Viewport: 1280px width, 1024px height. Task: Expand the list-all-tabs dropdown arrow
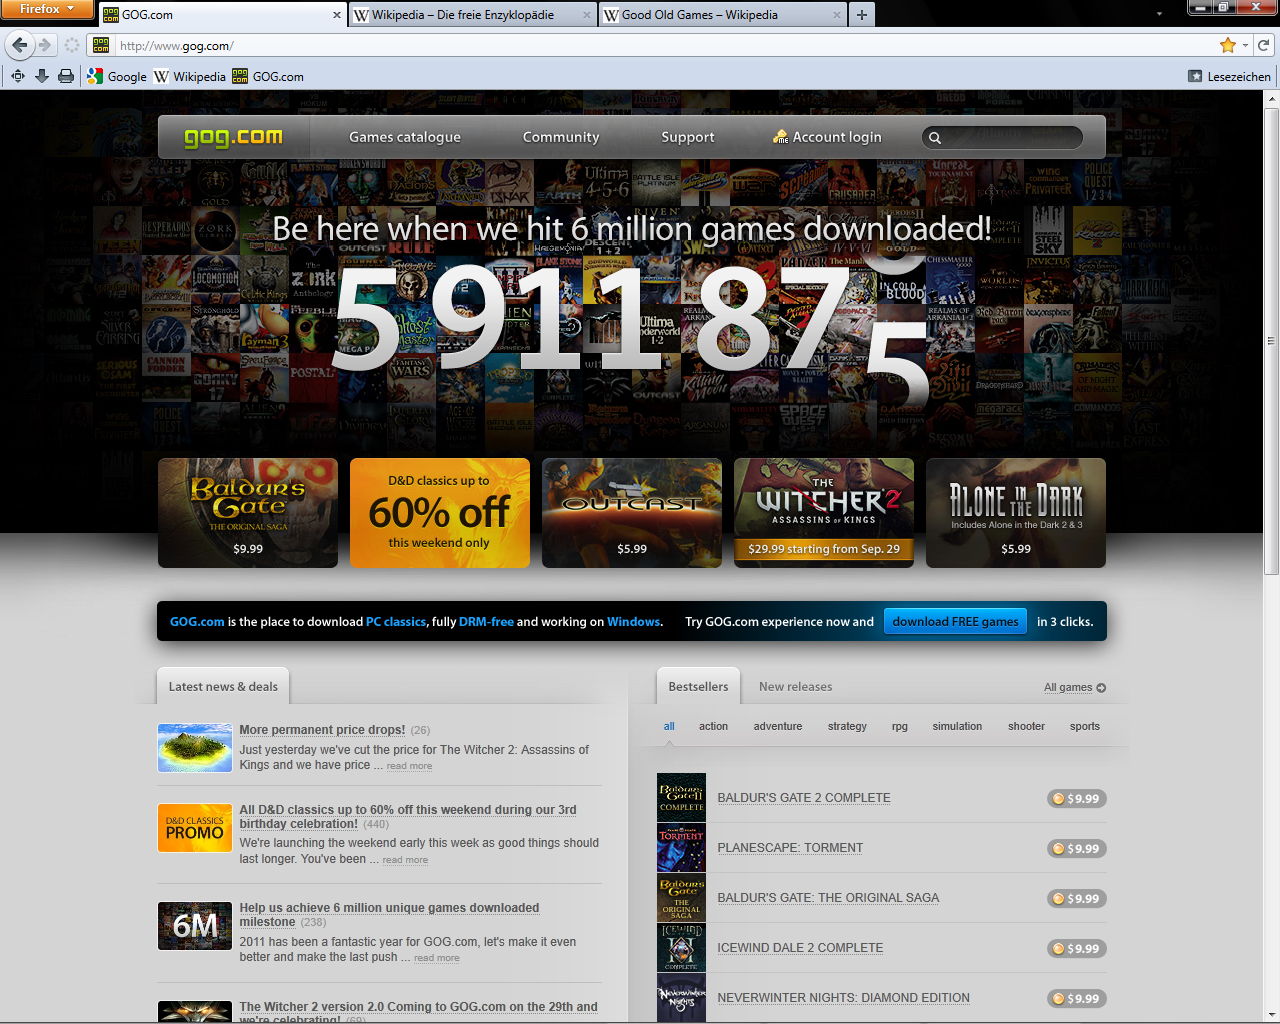(x=1159, y=15)
